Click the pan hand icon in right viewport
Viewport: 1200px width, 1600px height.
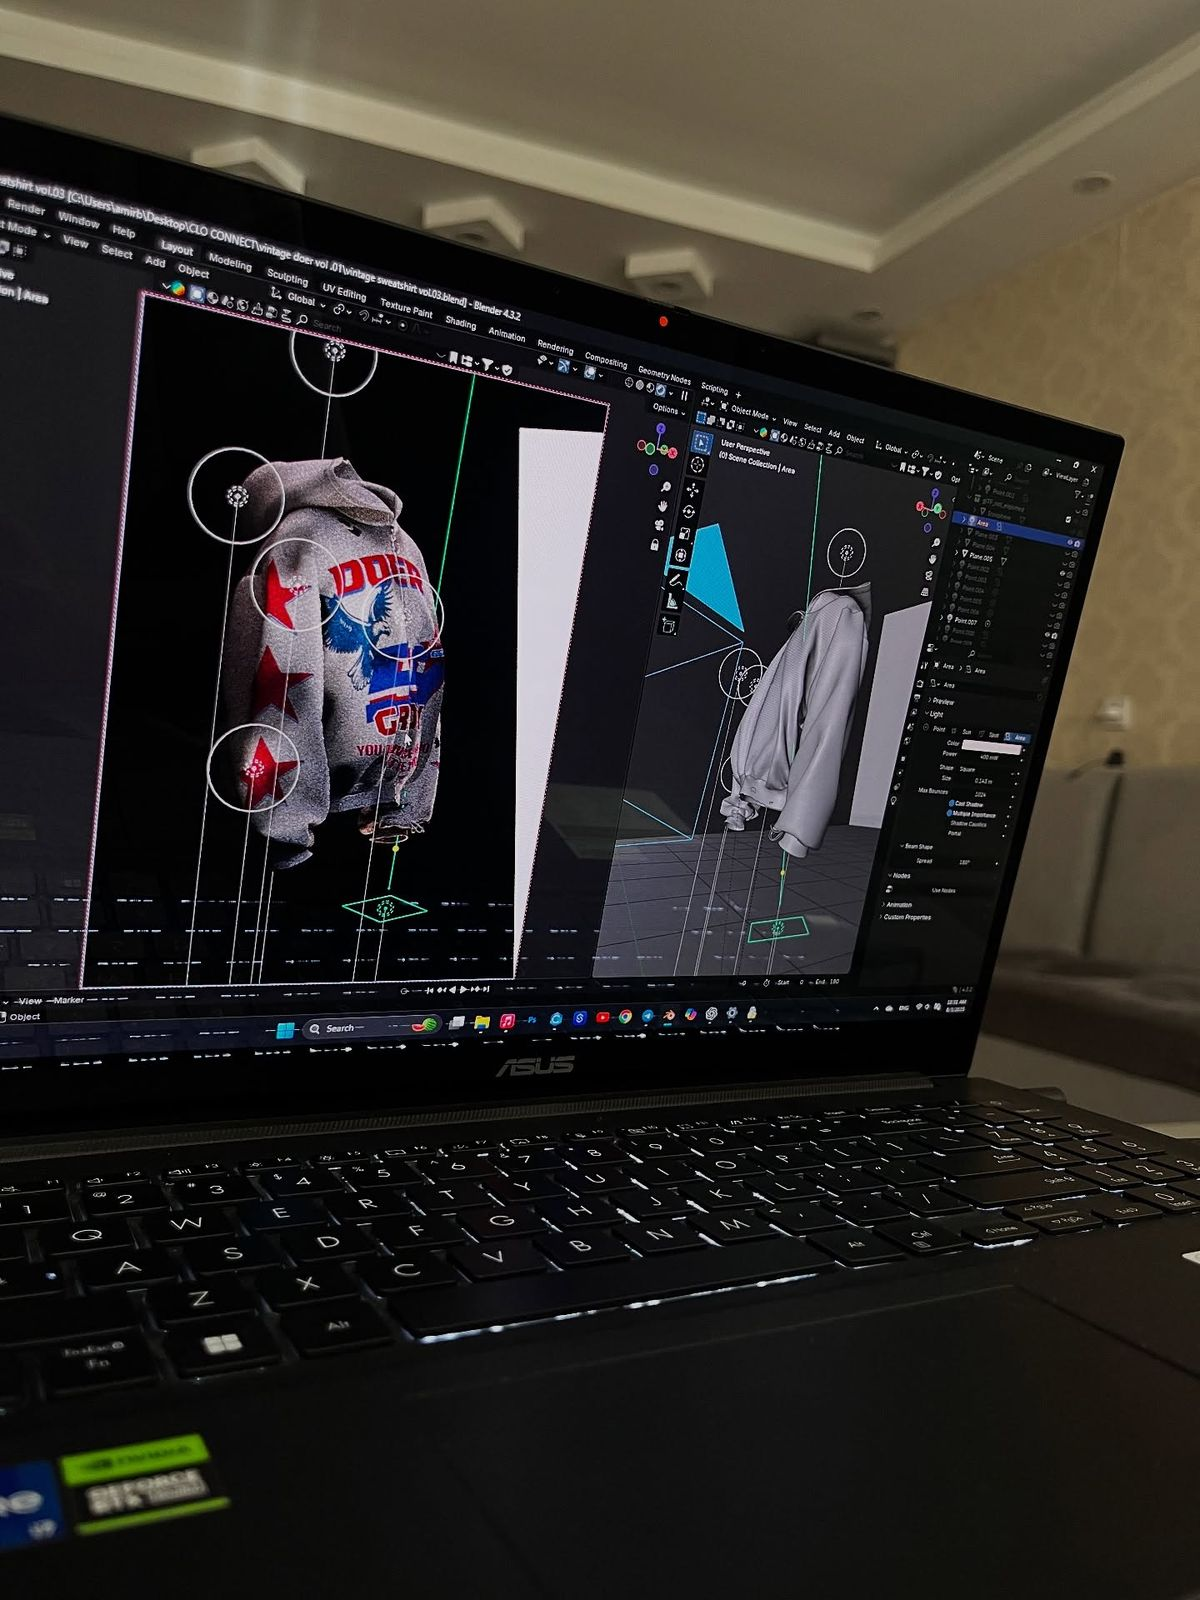(x=932, y=559)
